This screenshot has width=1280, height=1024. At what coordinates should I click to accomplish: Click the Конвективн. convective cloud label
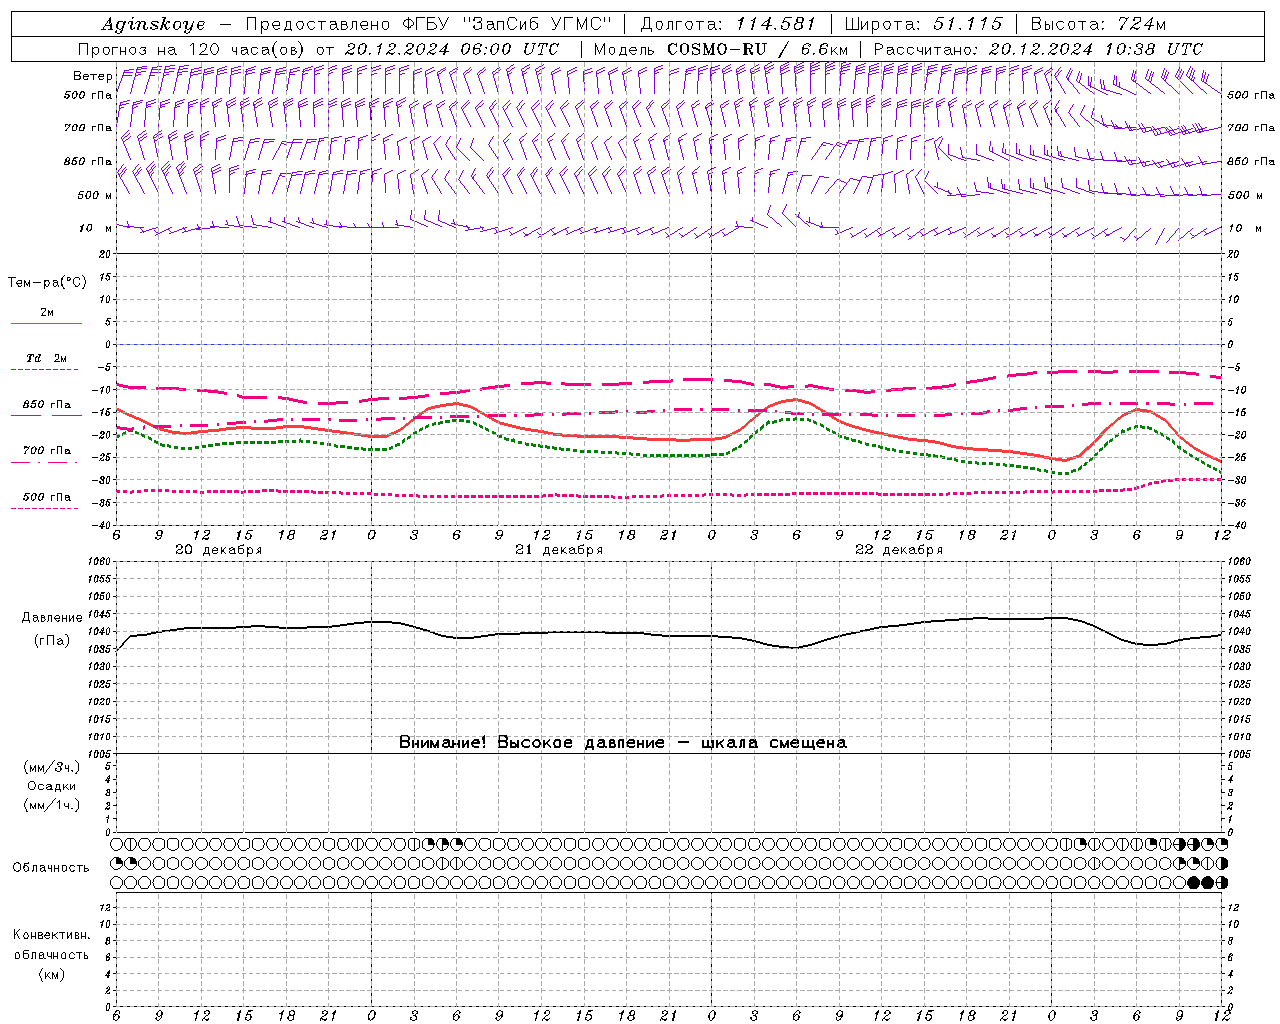(x=51, y=935)
